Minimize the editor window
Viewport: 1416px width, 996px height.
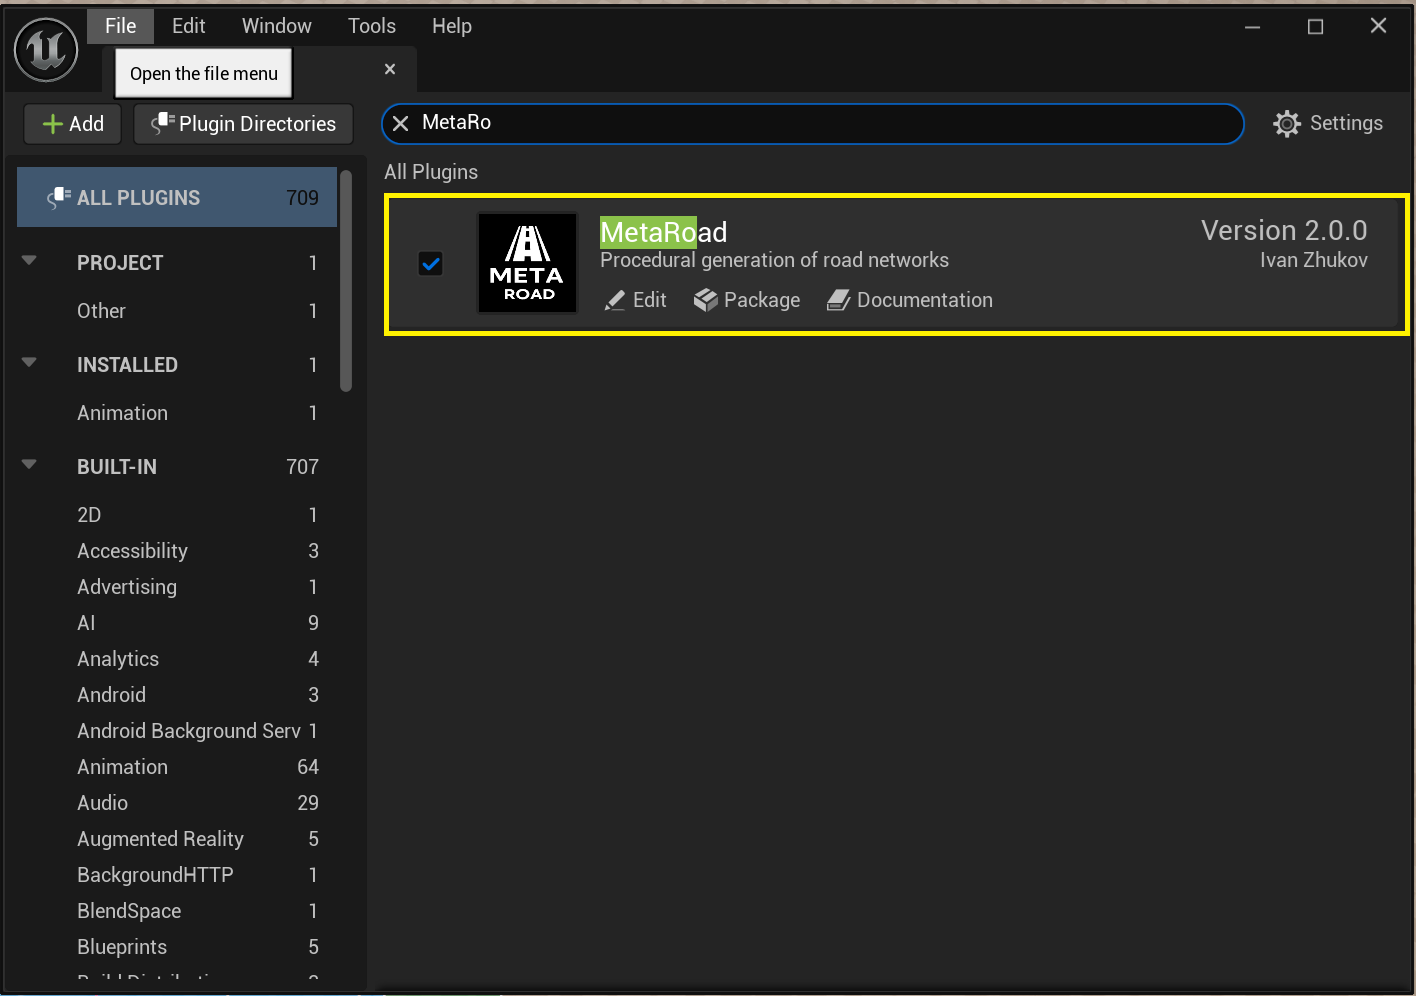(x=1252, y=27)
